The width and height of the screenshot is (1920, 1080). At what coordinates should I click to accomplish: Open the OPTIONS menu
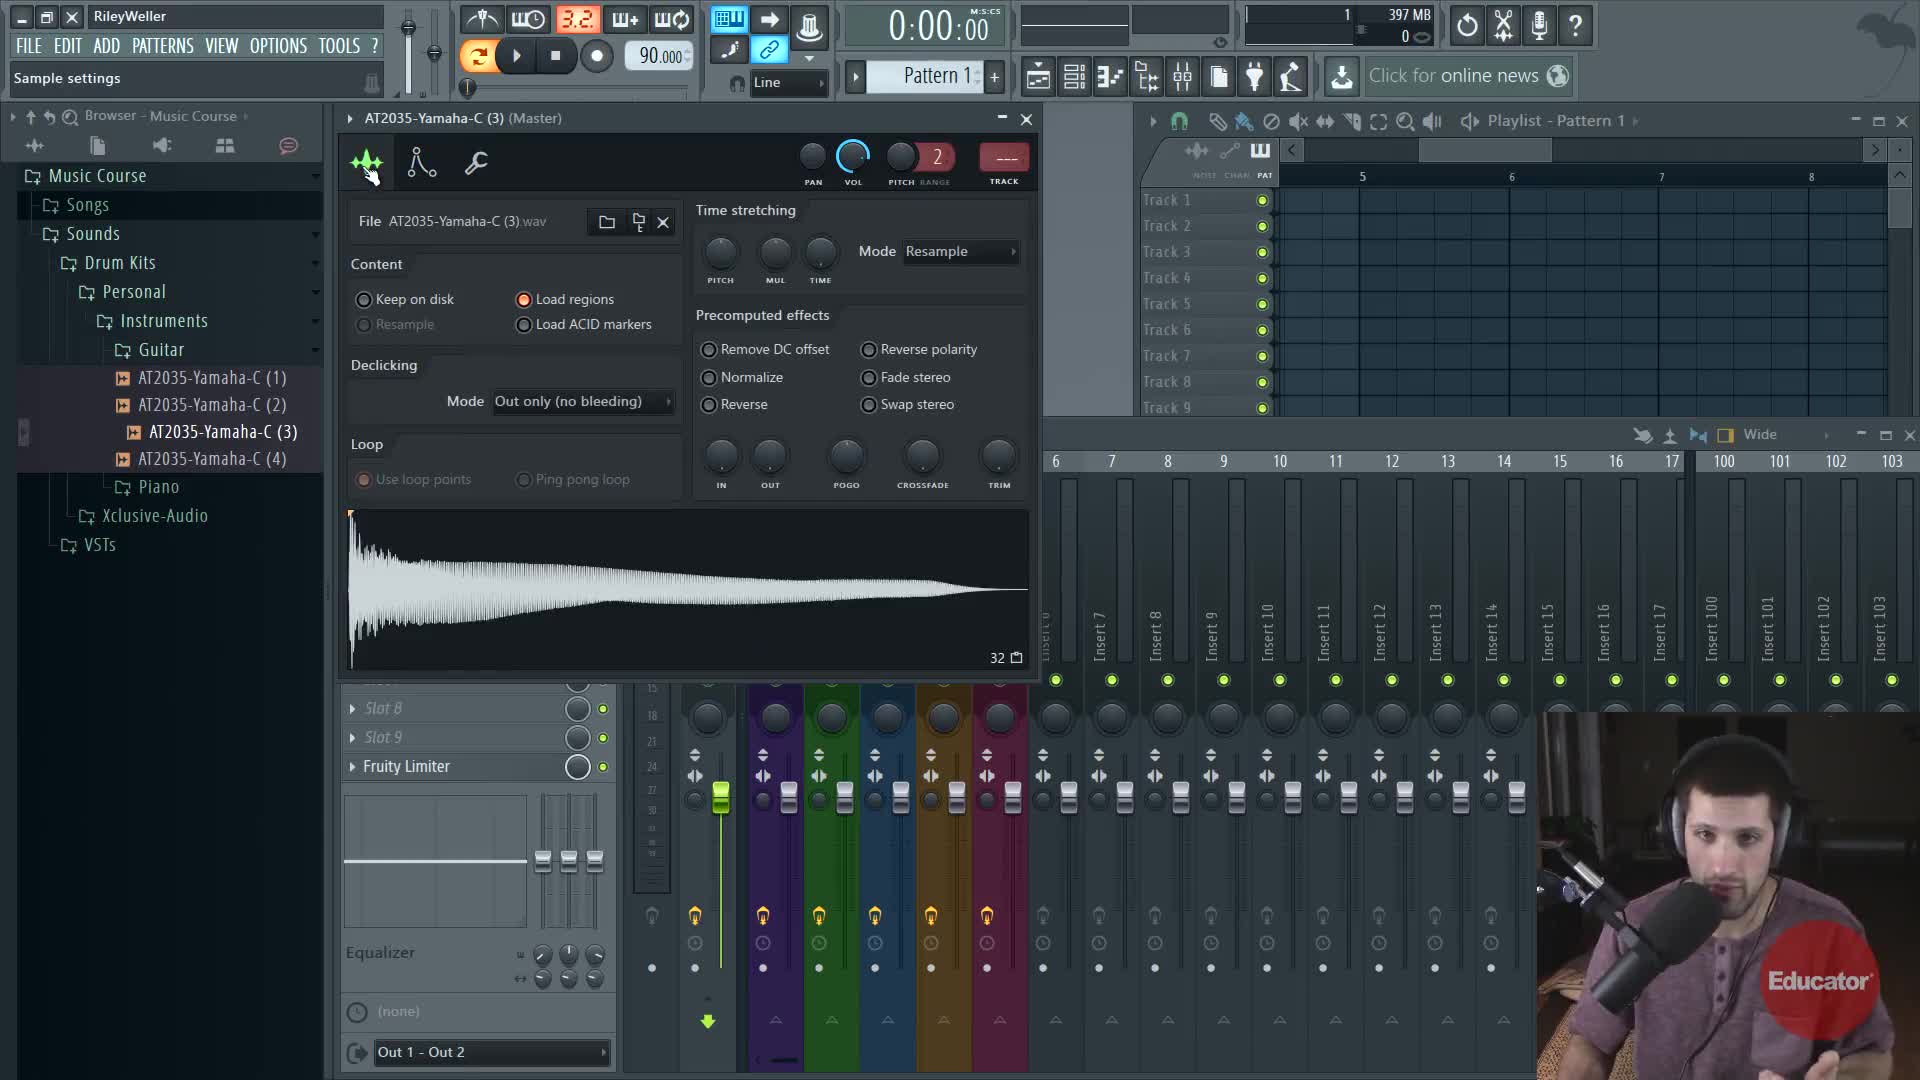click(278, 46)
